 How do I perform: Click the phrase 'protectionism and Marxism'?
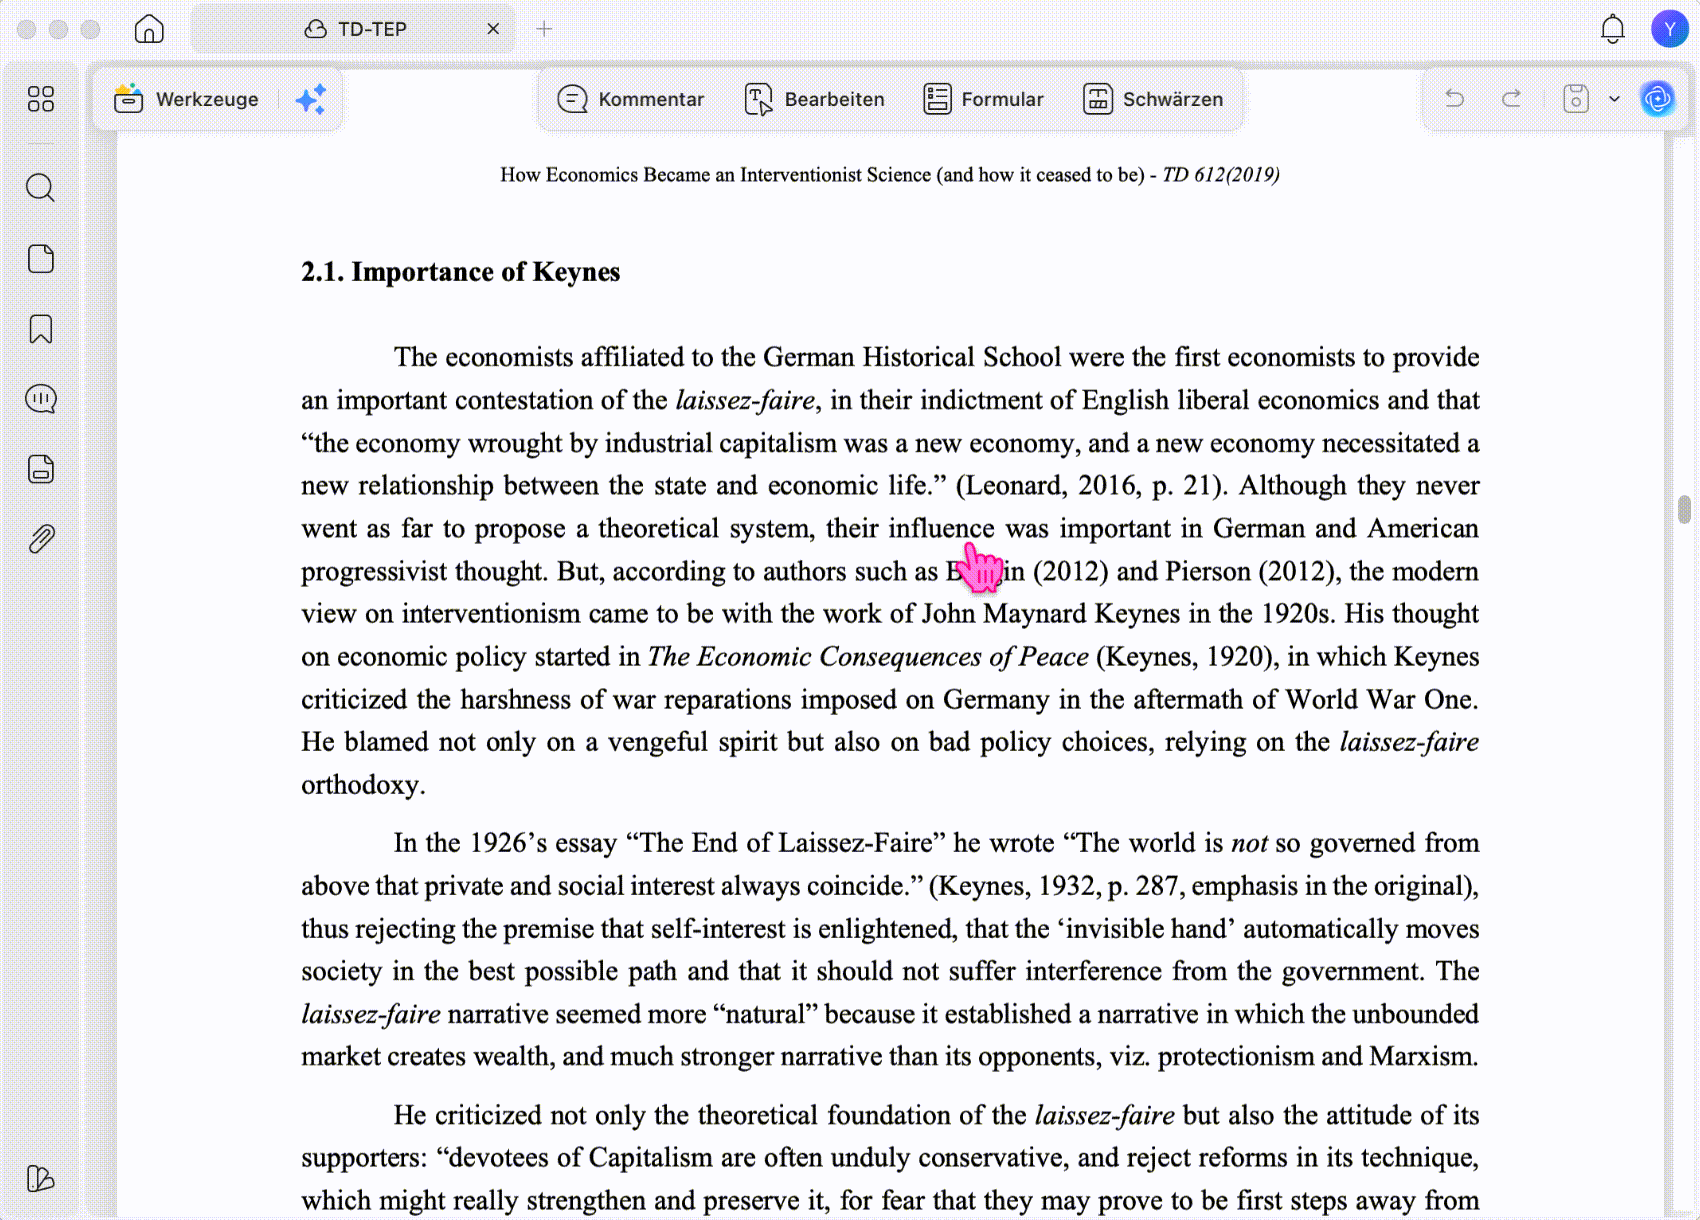pyautogui.click(x=1316, y=1057)
